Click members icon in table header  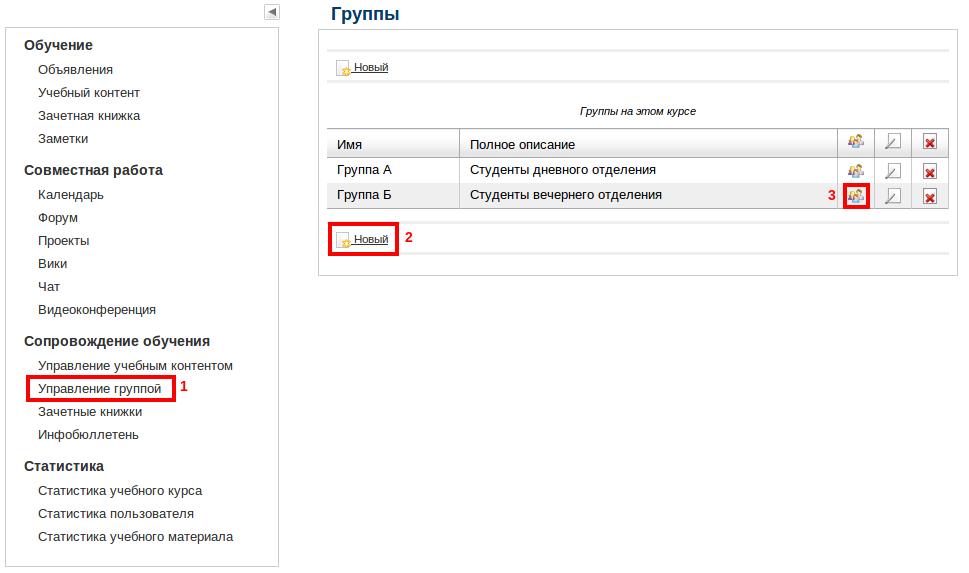855,142
